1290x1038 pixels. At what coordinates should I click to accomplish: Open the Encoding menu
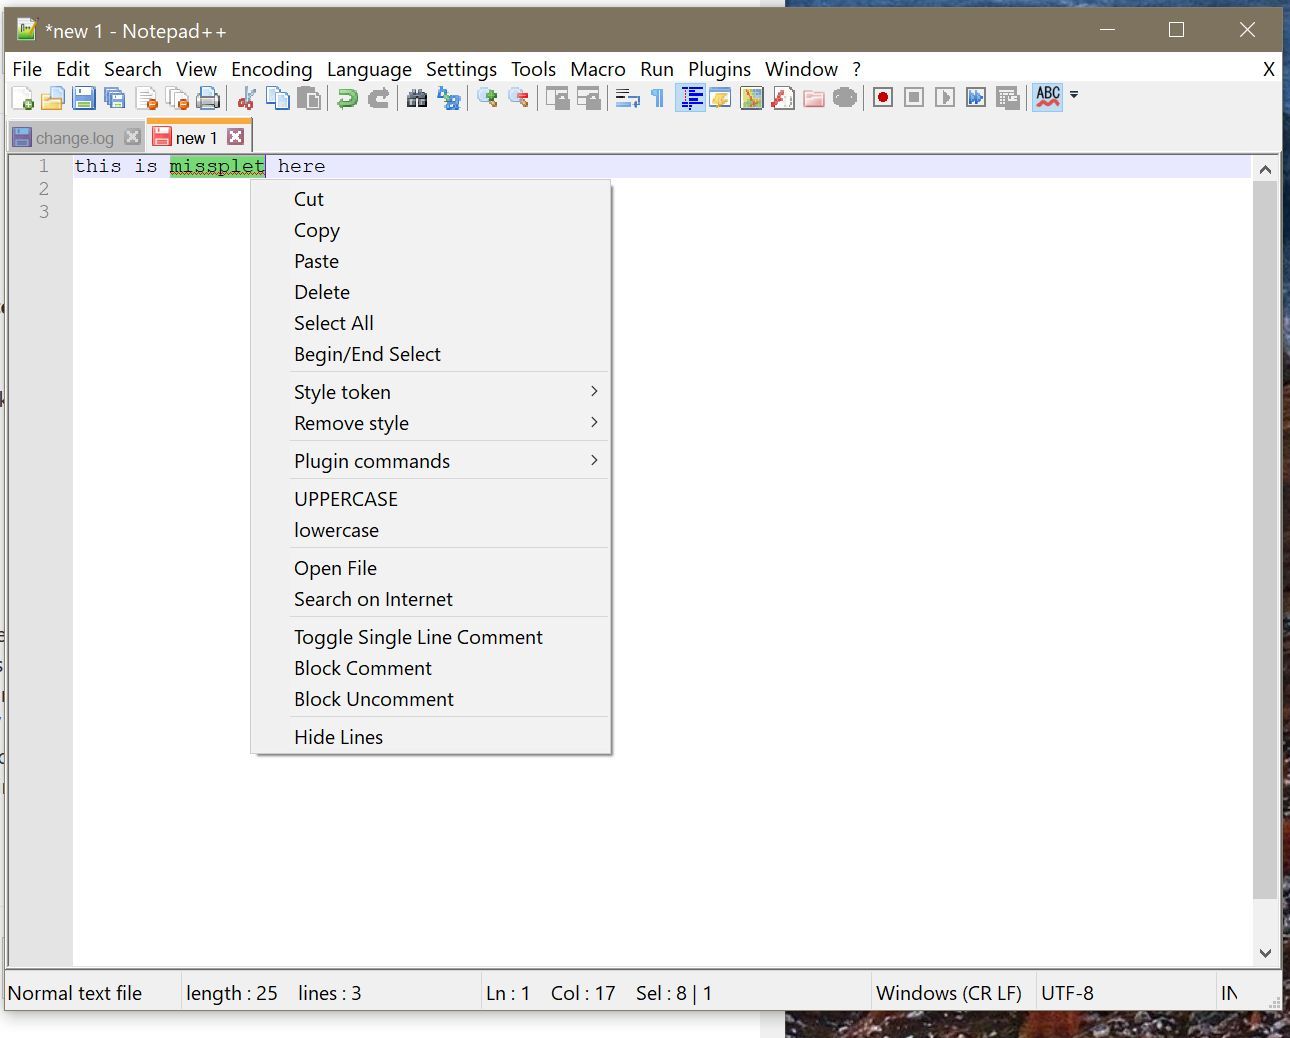tap(272, 69)
